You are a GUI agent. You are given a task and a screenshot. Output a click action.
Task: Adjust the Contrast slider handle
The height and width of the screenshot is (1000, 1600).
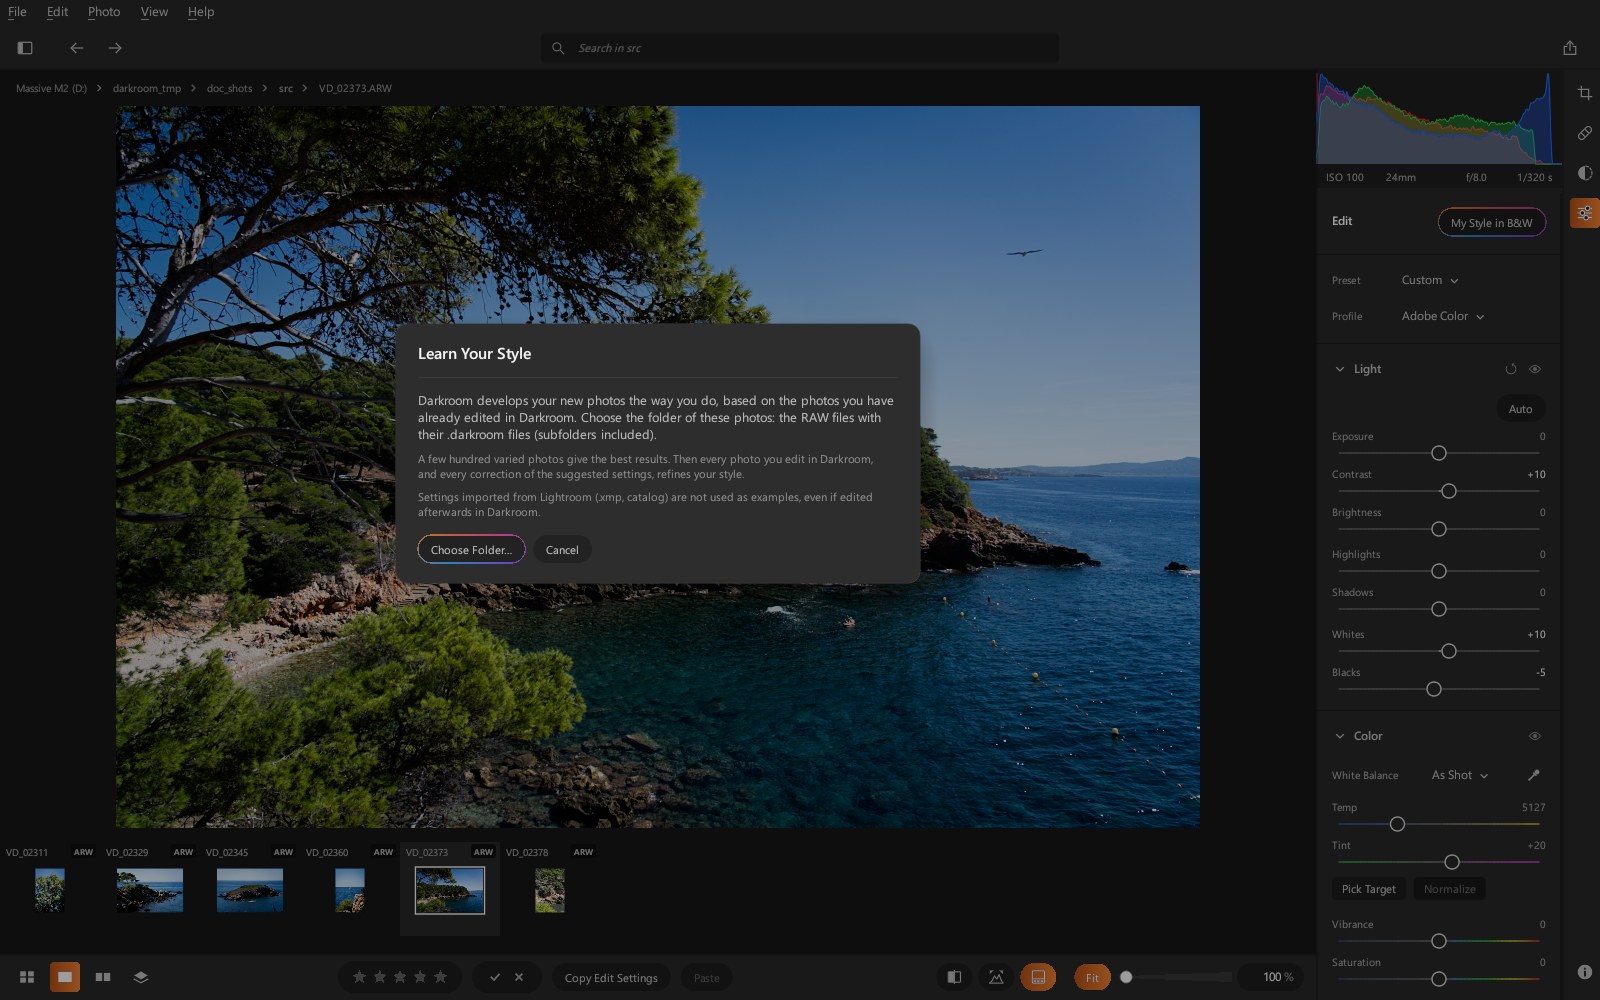pos(1448,491)
